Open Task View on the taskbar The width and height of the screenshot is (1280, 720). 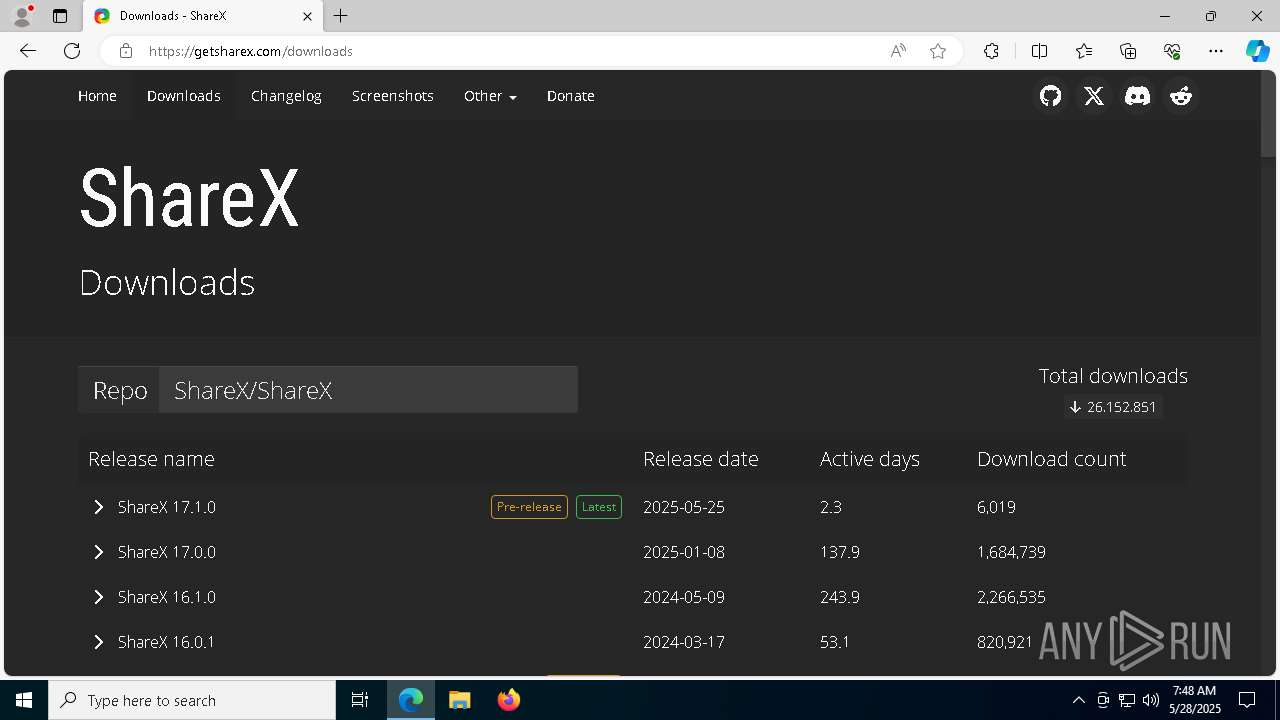[360, 700]
